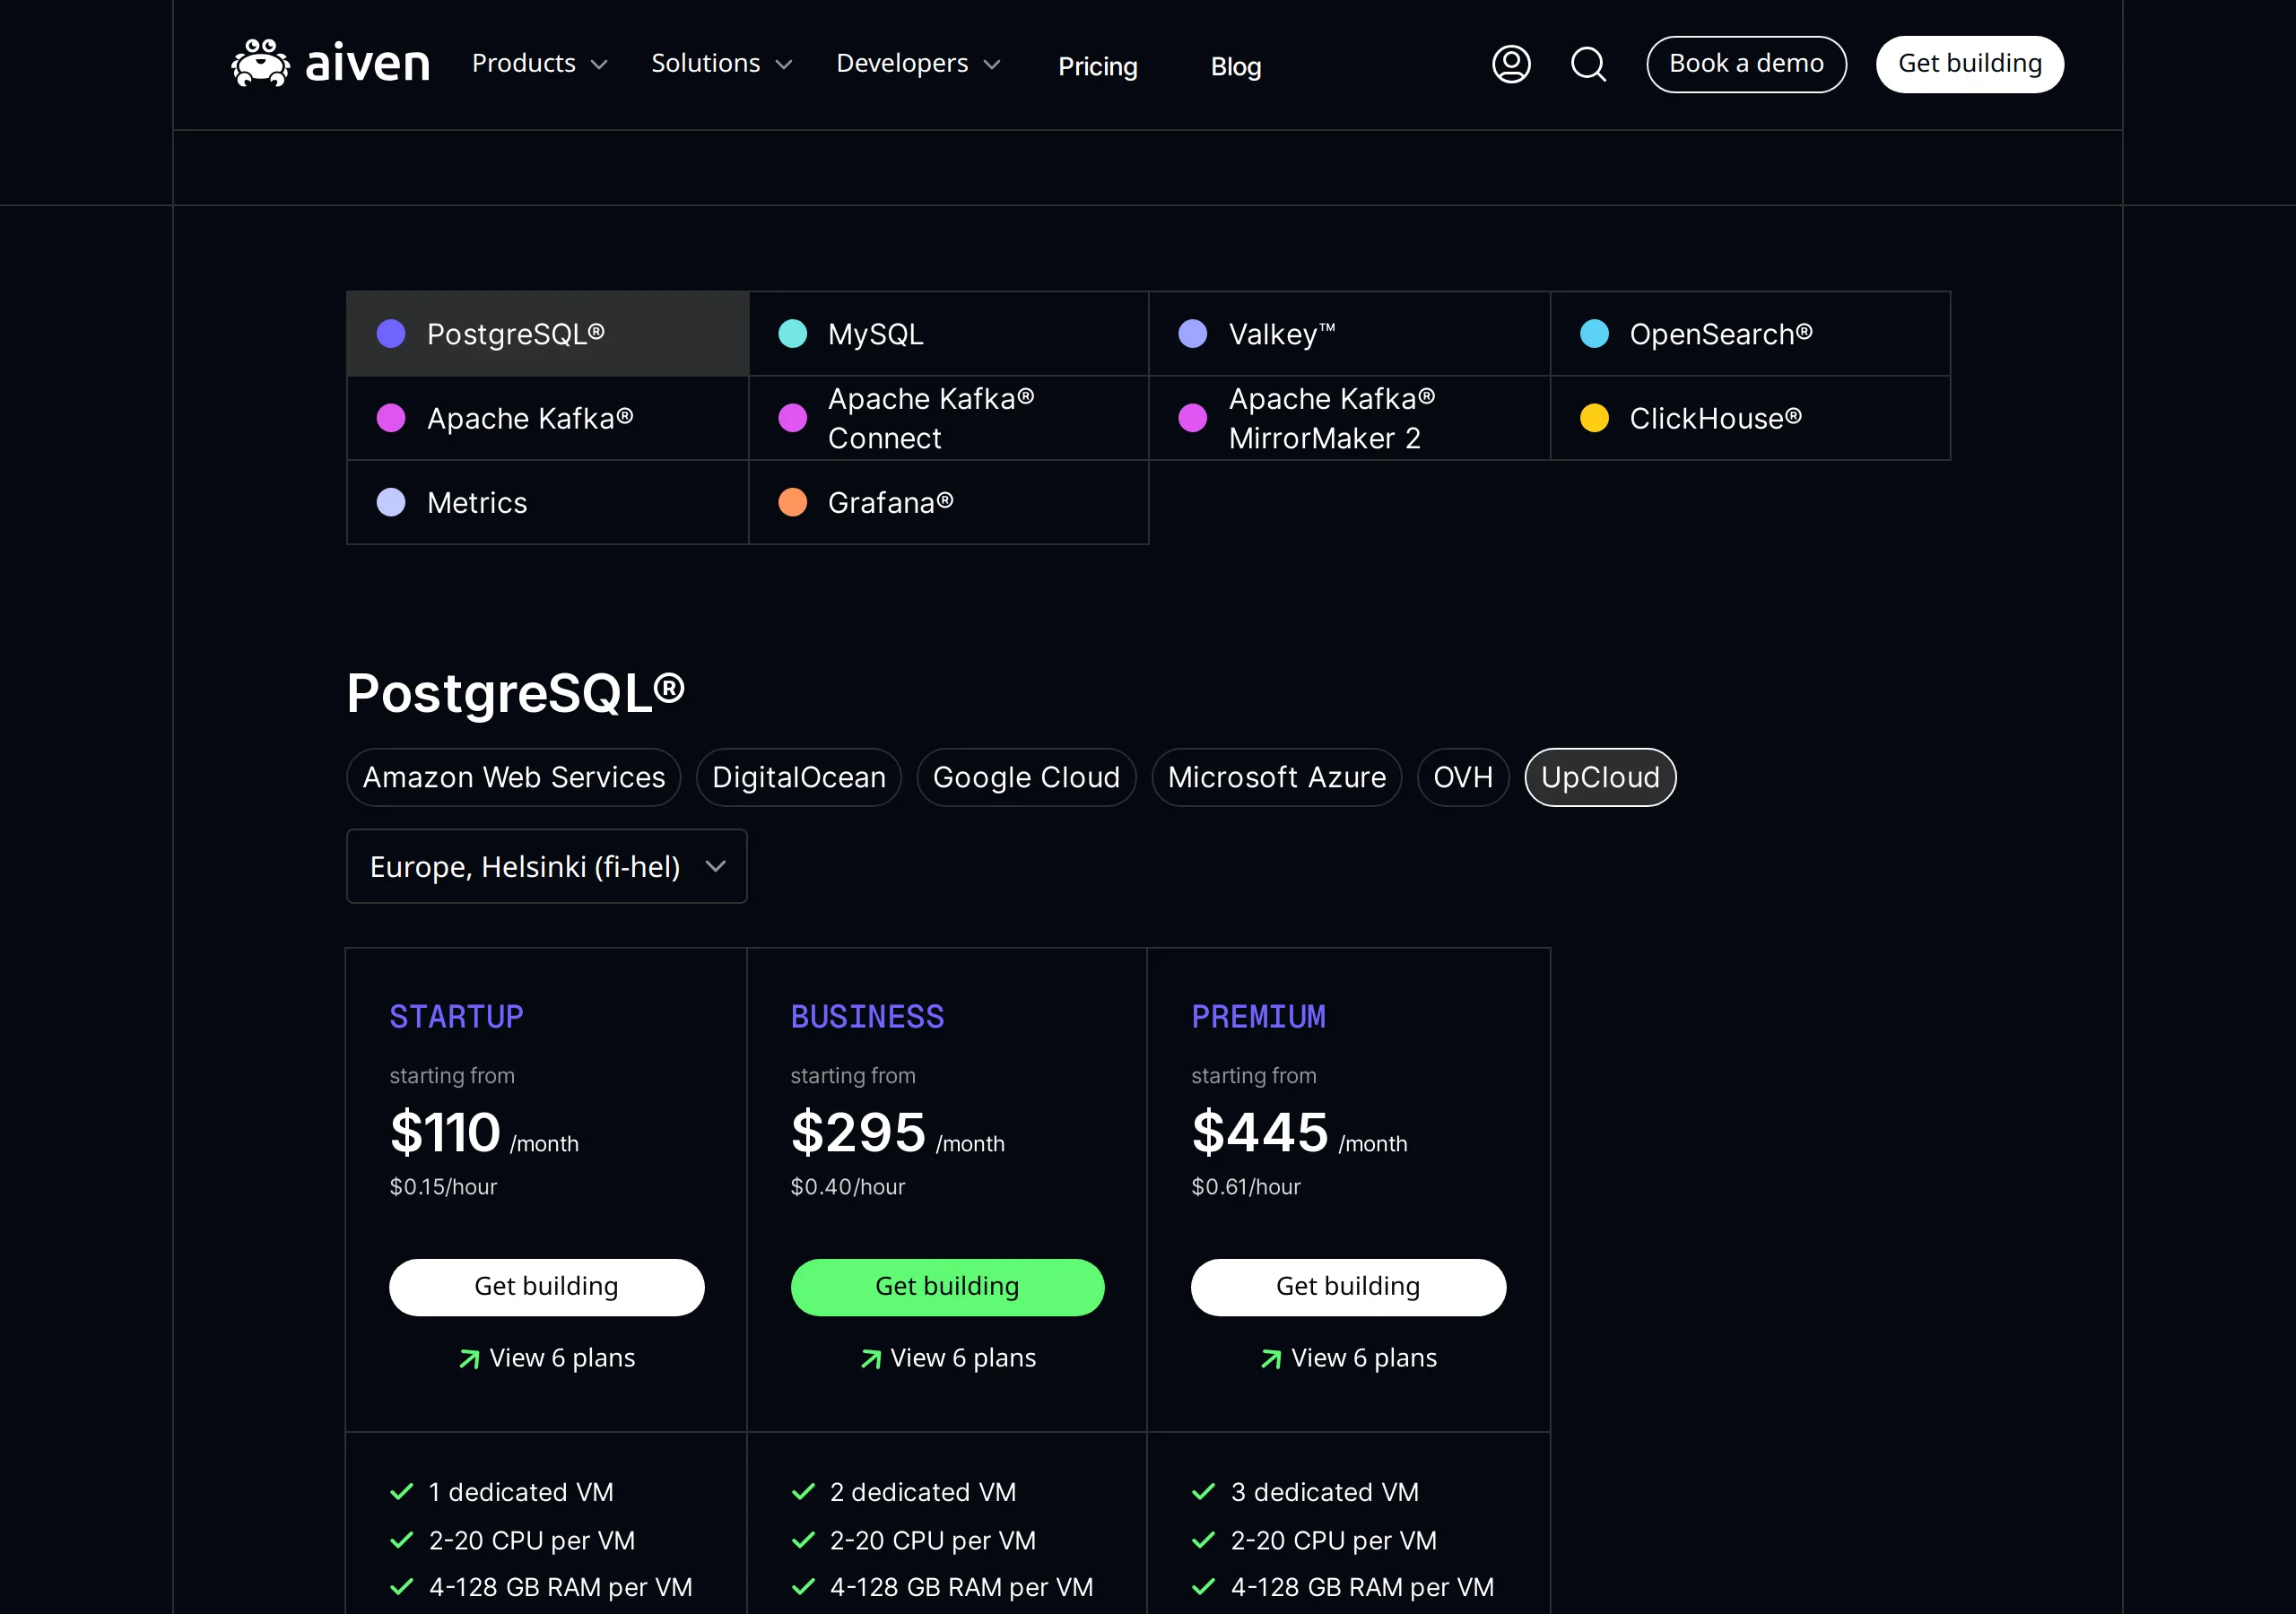Choose Amazon Web Services provider

tap(514, 777)
